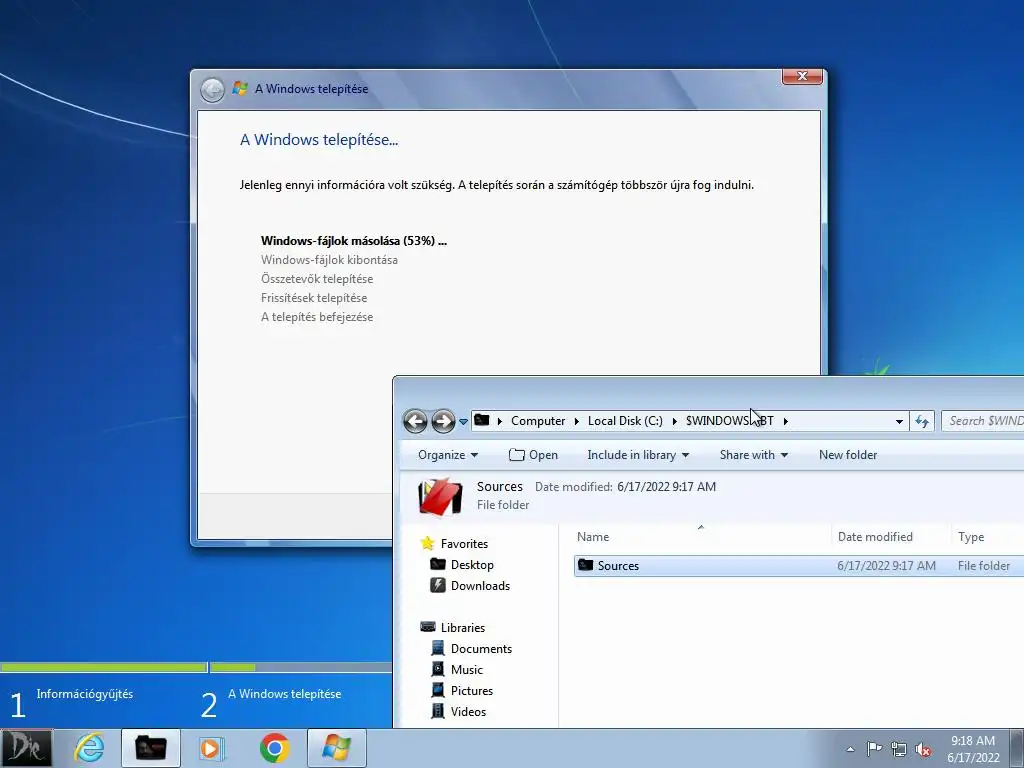1024x768 pixels.
Task: Click the Frissítések telepítése step text
Action: click(x=313, y=298)
